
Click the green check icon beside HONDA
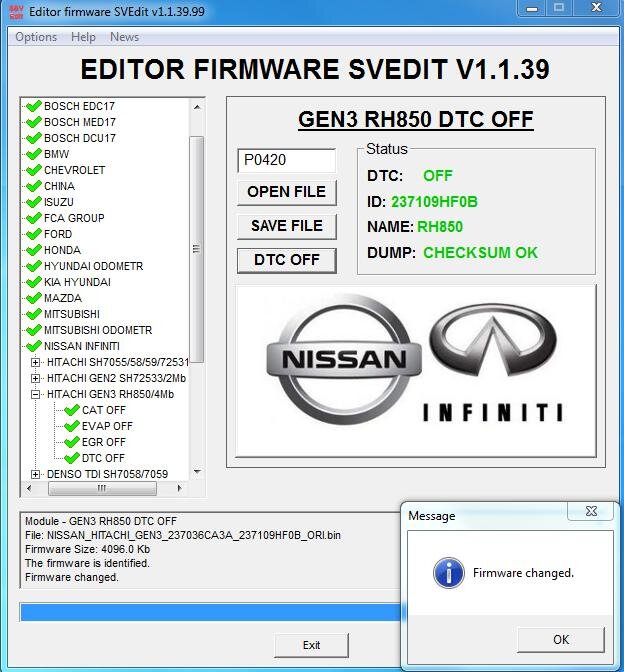(33, 249)
